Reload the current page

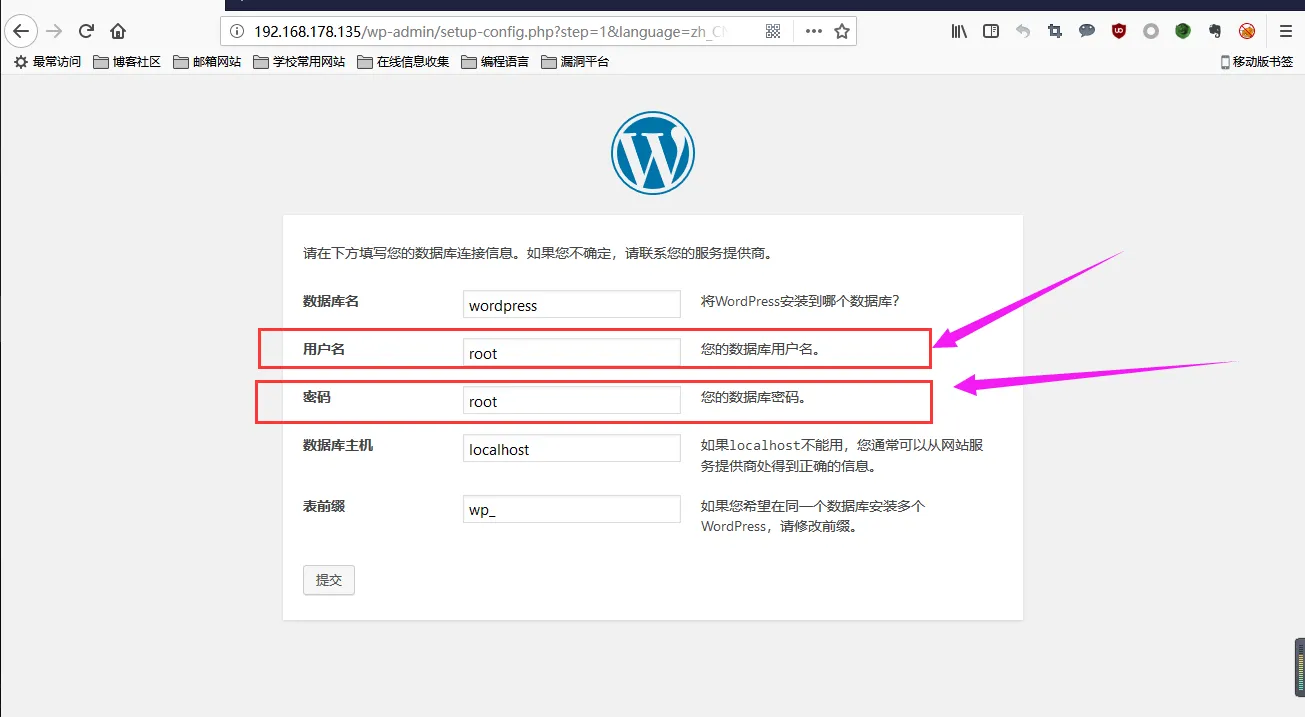[x=86, y=31]
